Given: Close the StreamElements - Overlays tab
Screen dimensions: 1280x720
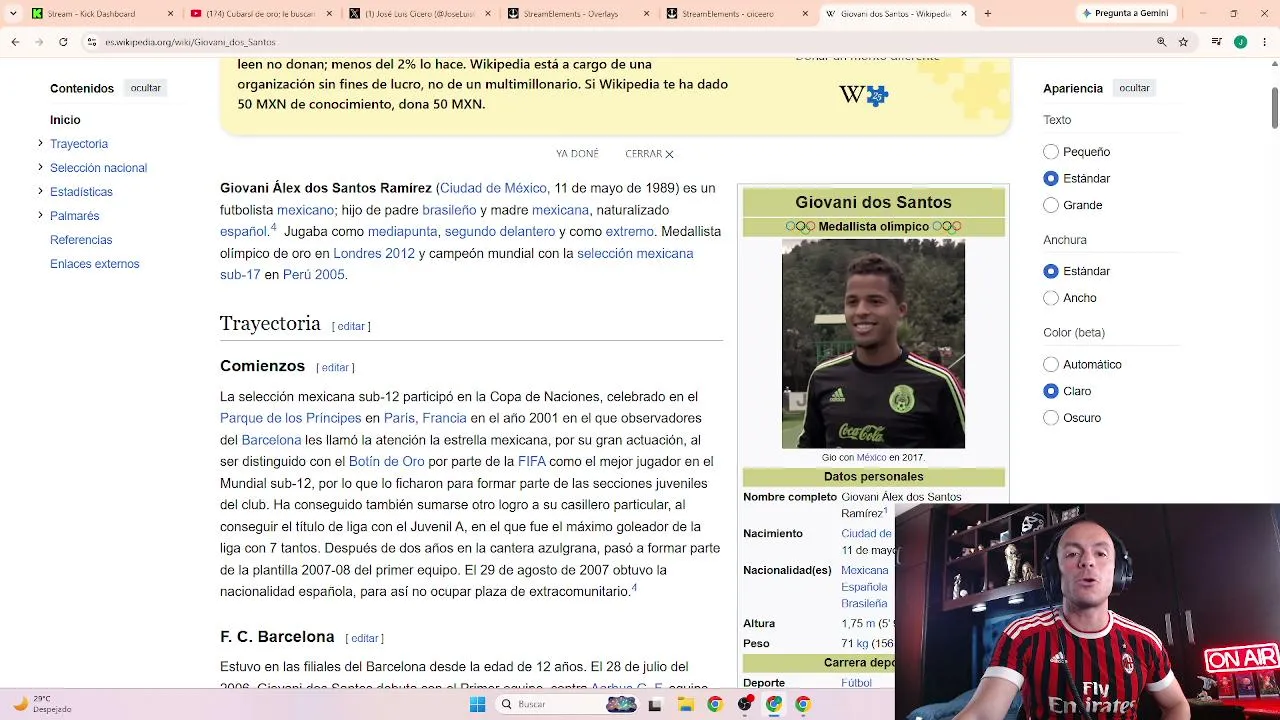Looking at the screenshot, I should click(x=647, y=14).
